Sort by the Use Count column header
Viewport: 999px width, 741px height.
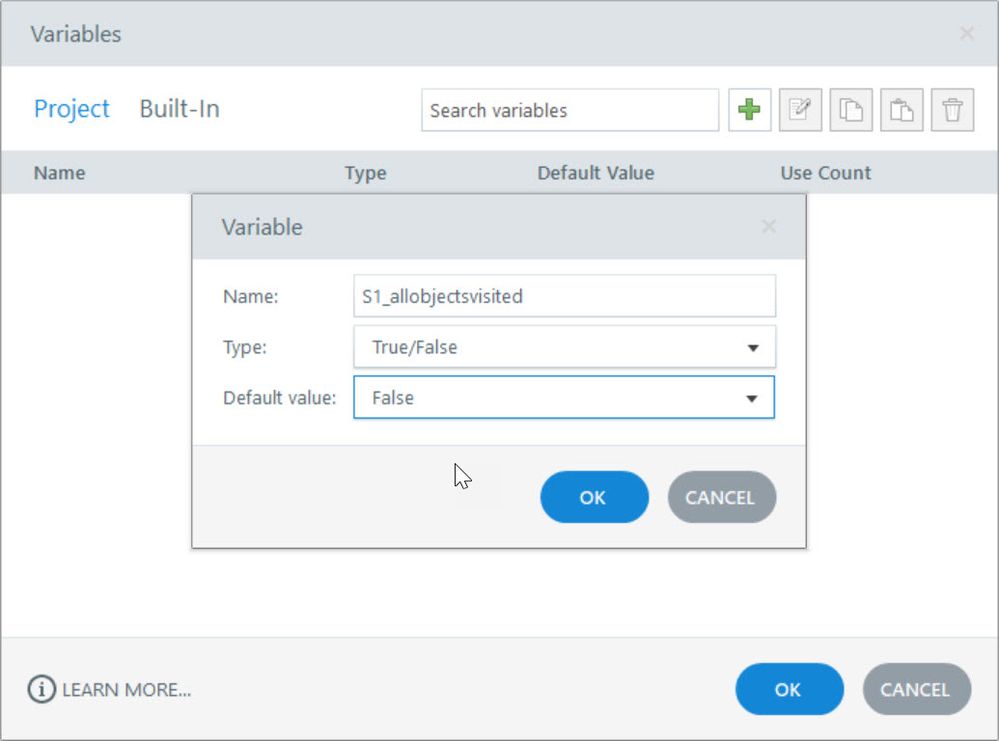(825, 173)
